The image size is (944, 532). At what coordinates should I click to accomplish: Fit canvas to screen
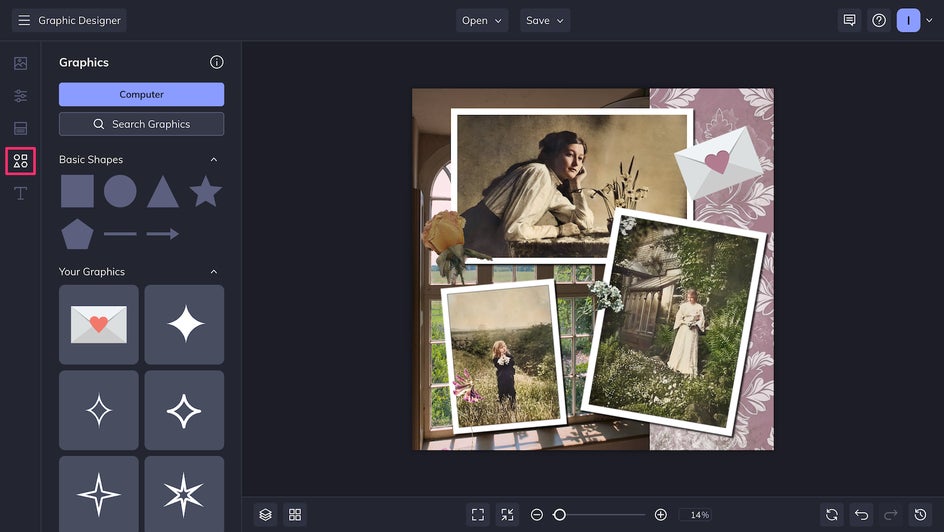[478, 515]
